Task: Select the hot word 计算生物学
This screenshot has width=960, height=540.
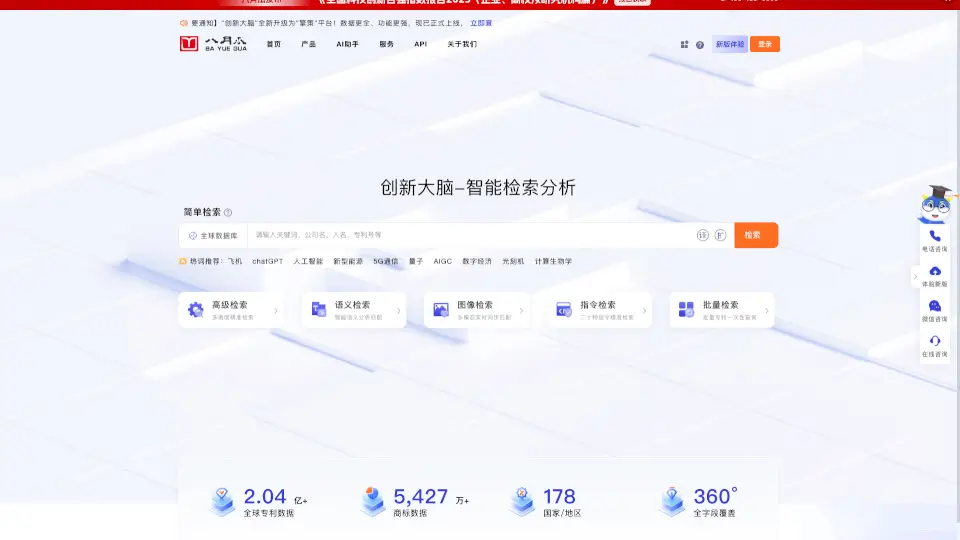Action: [x=553, y=261]
